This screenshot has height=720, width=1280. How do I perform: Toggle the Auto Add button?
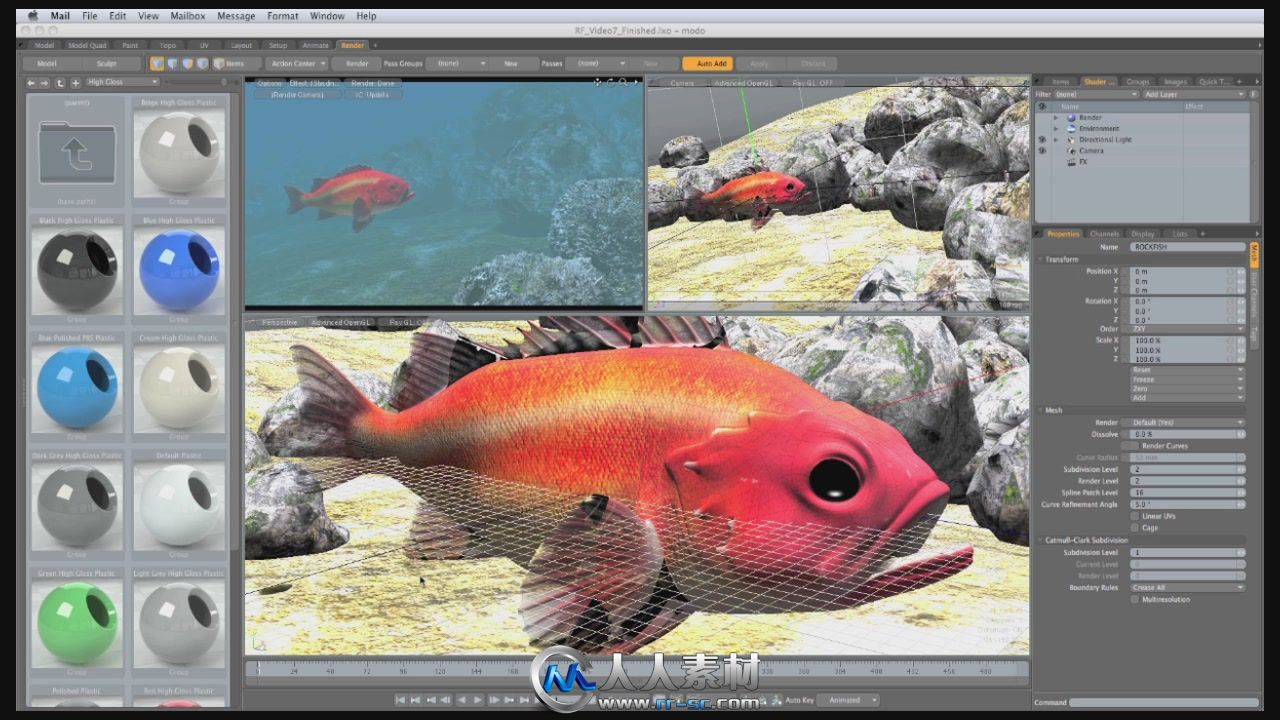707,63
